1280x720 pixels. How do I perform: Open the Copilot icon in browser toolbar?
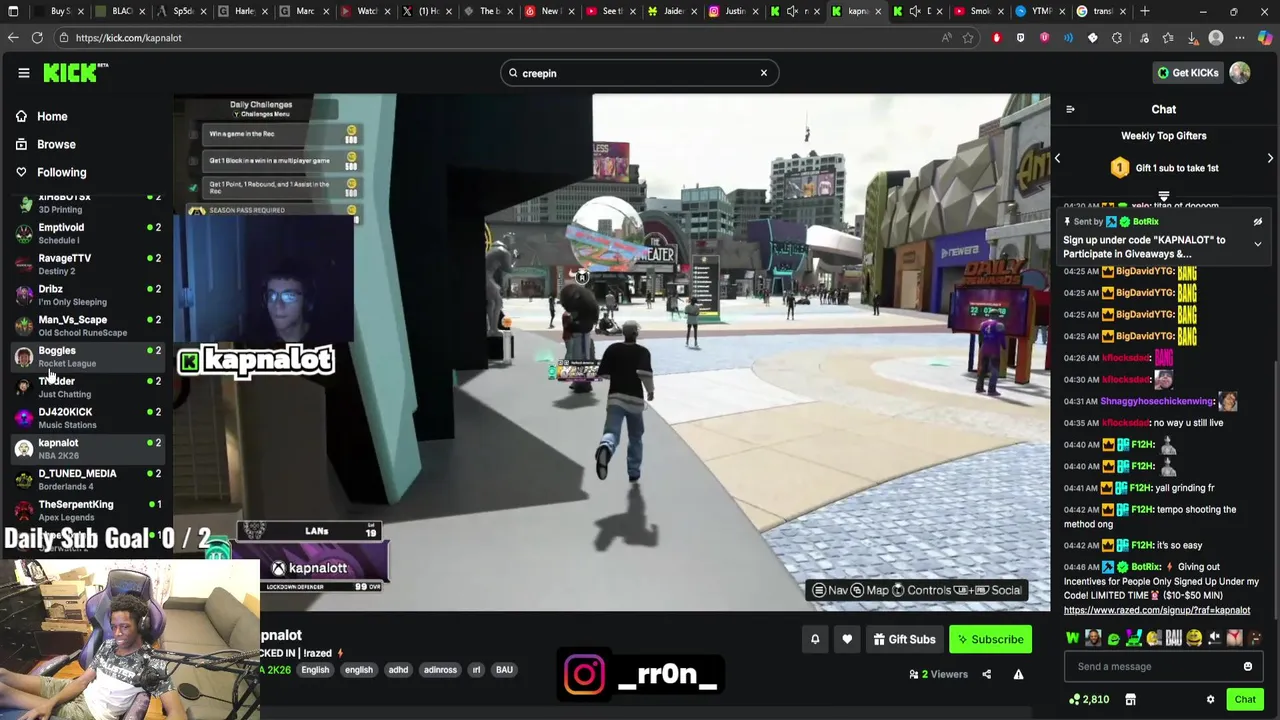point(1265,38)
